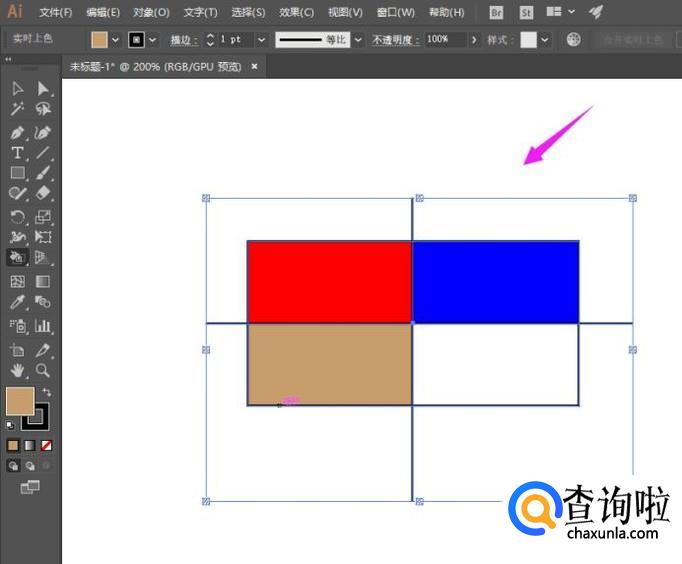Select the Column Graph tool
682x564 pixels.
pyautogui.click(x=43, y=326)
